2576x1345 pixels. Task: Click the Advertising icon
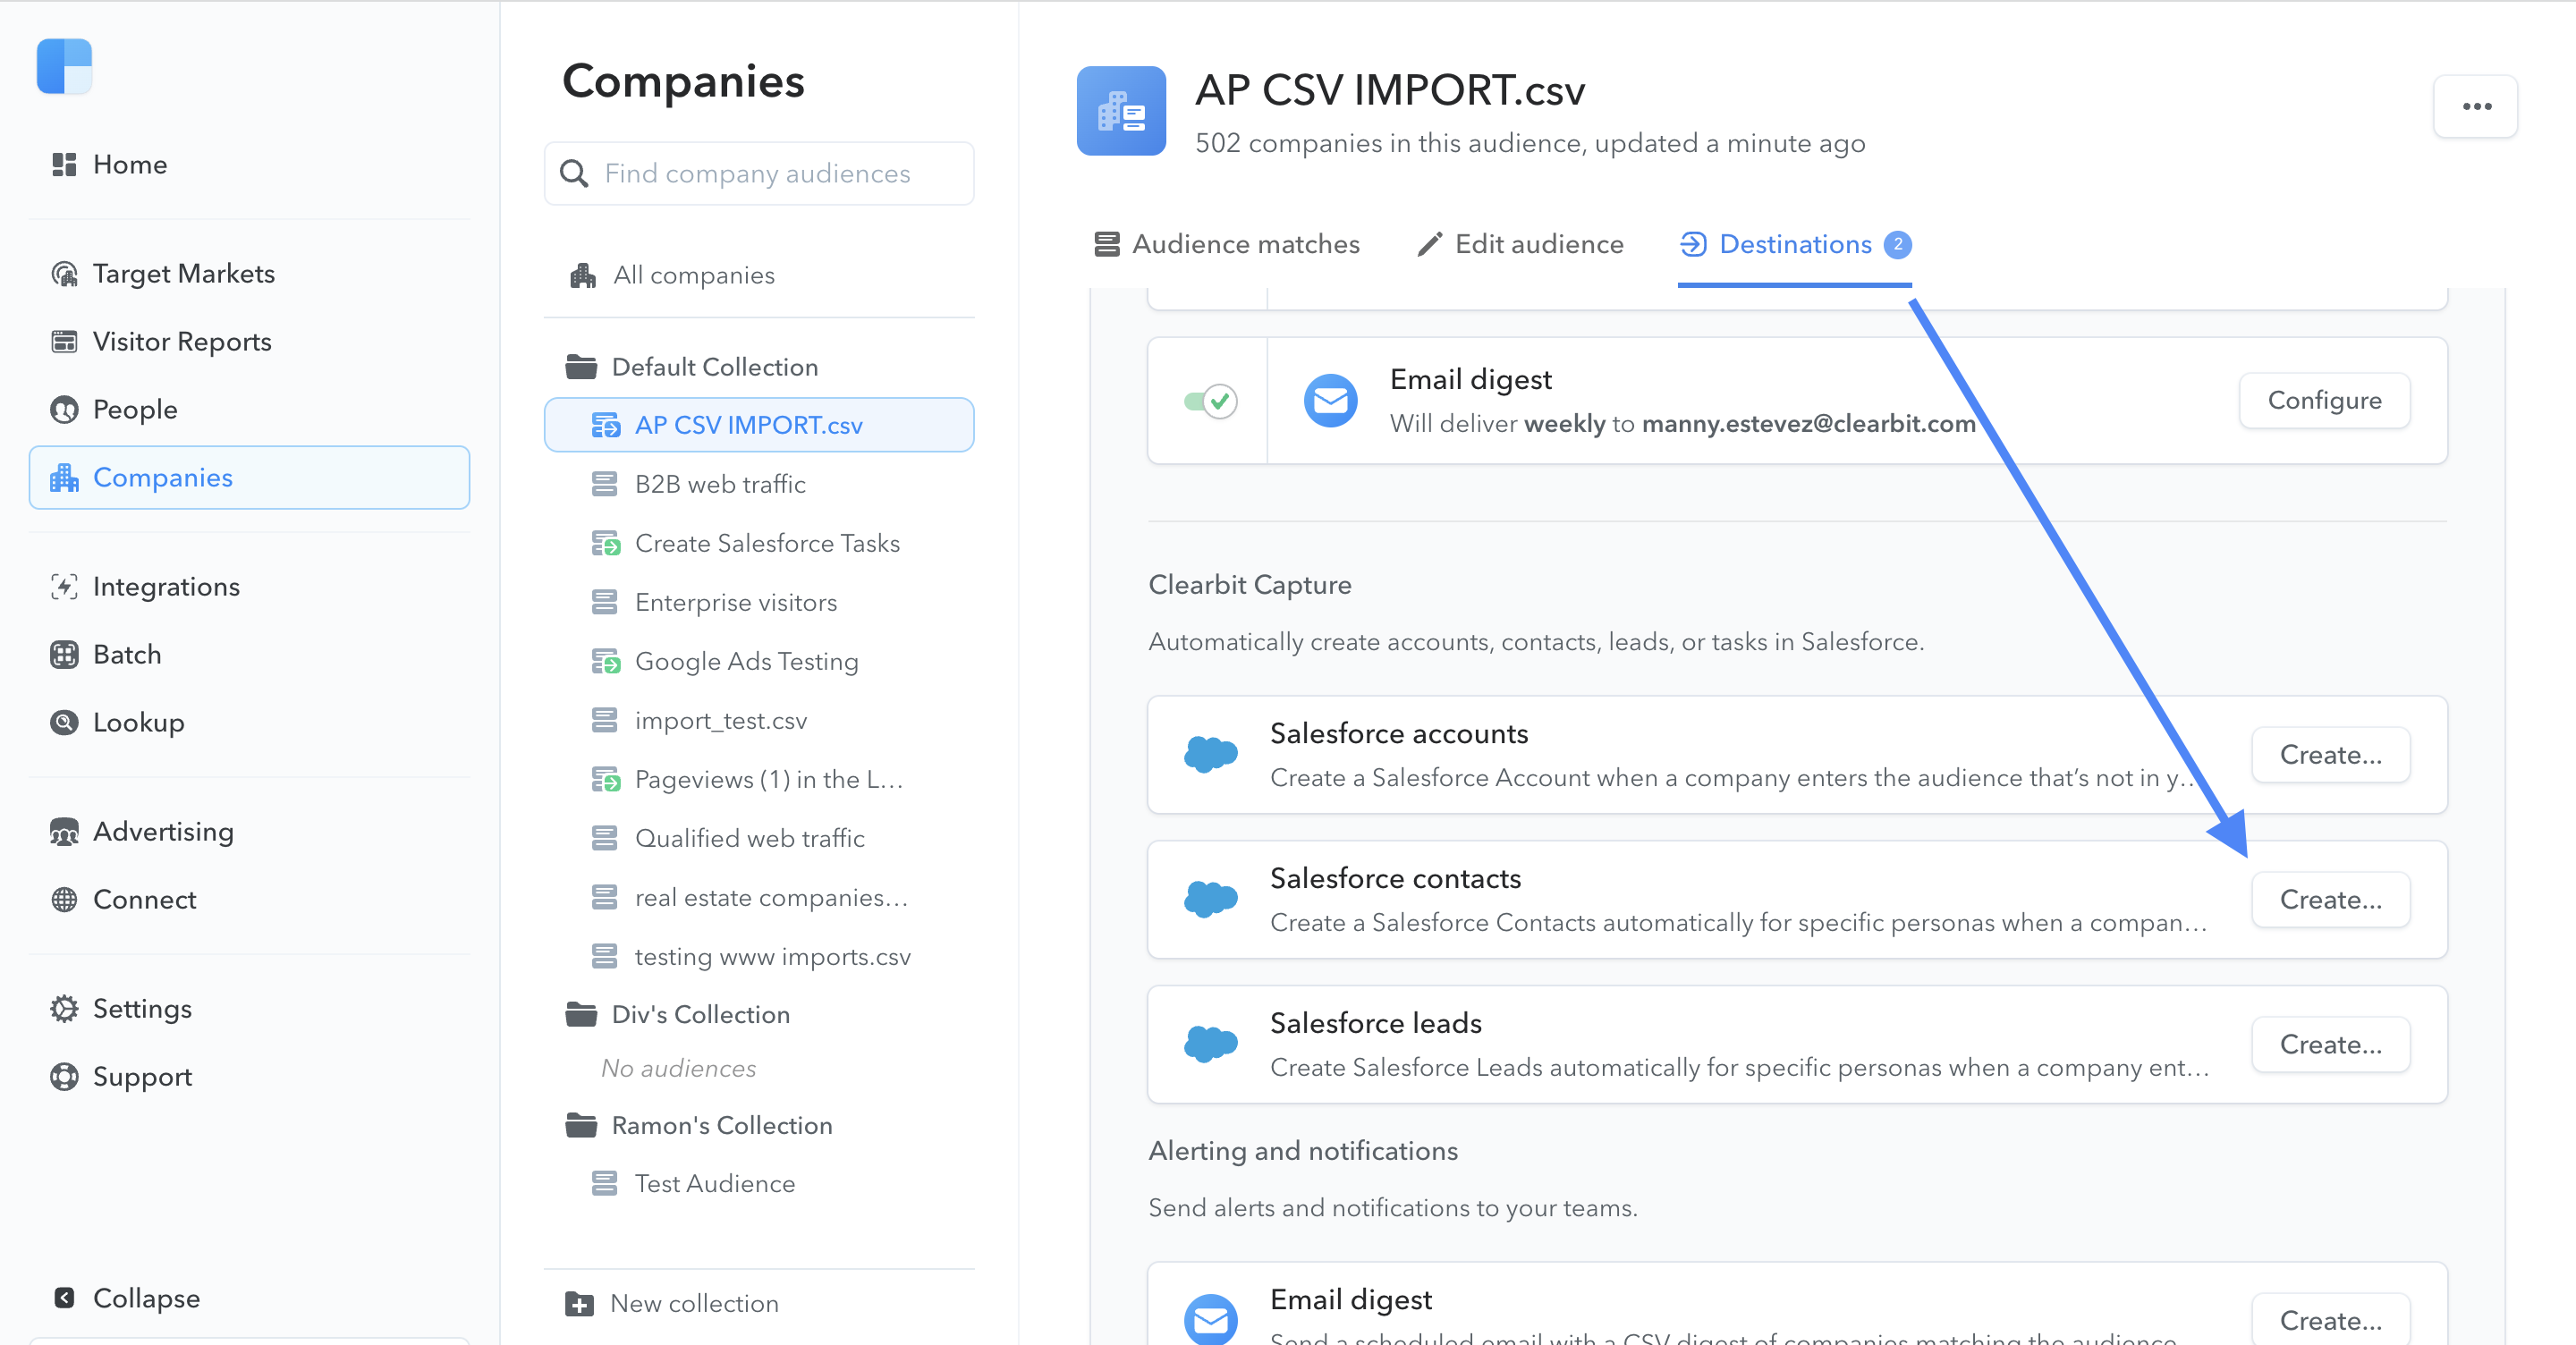pos(64,831)
